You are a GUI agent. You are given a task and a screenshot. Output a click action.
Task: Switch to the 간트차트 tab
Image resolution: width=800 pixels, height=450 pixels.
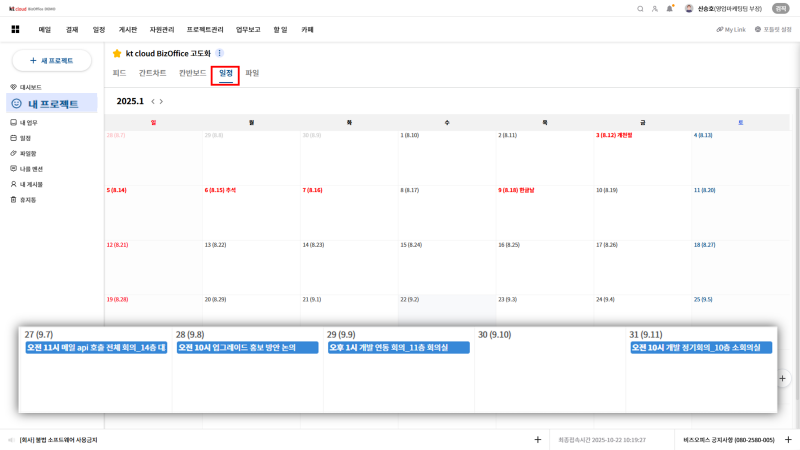click(152, 73)
